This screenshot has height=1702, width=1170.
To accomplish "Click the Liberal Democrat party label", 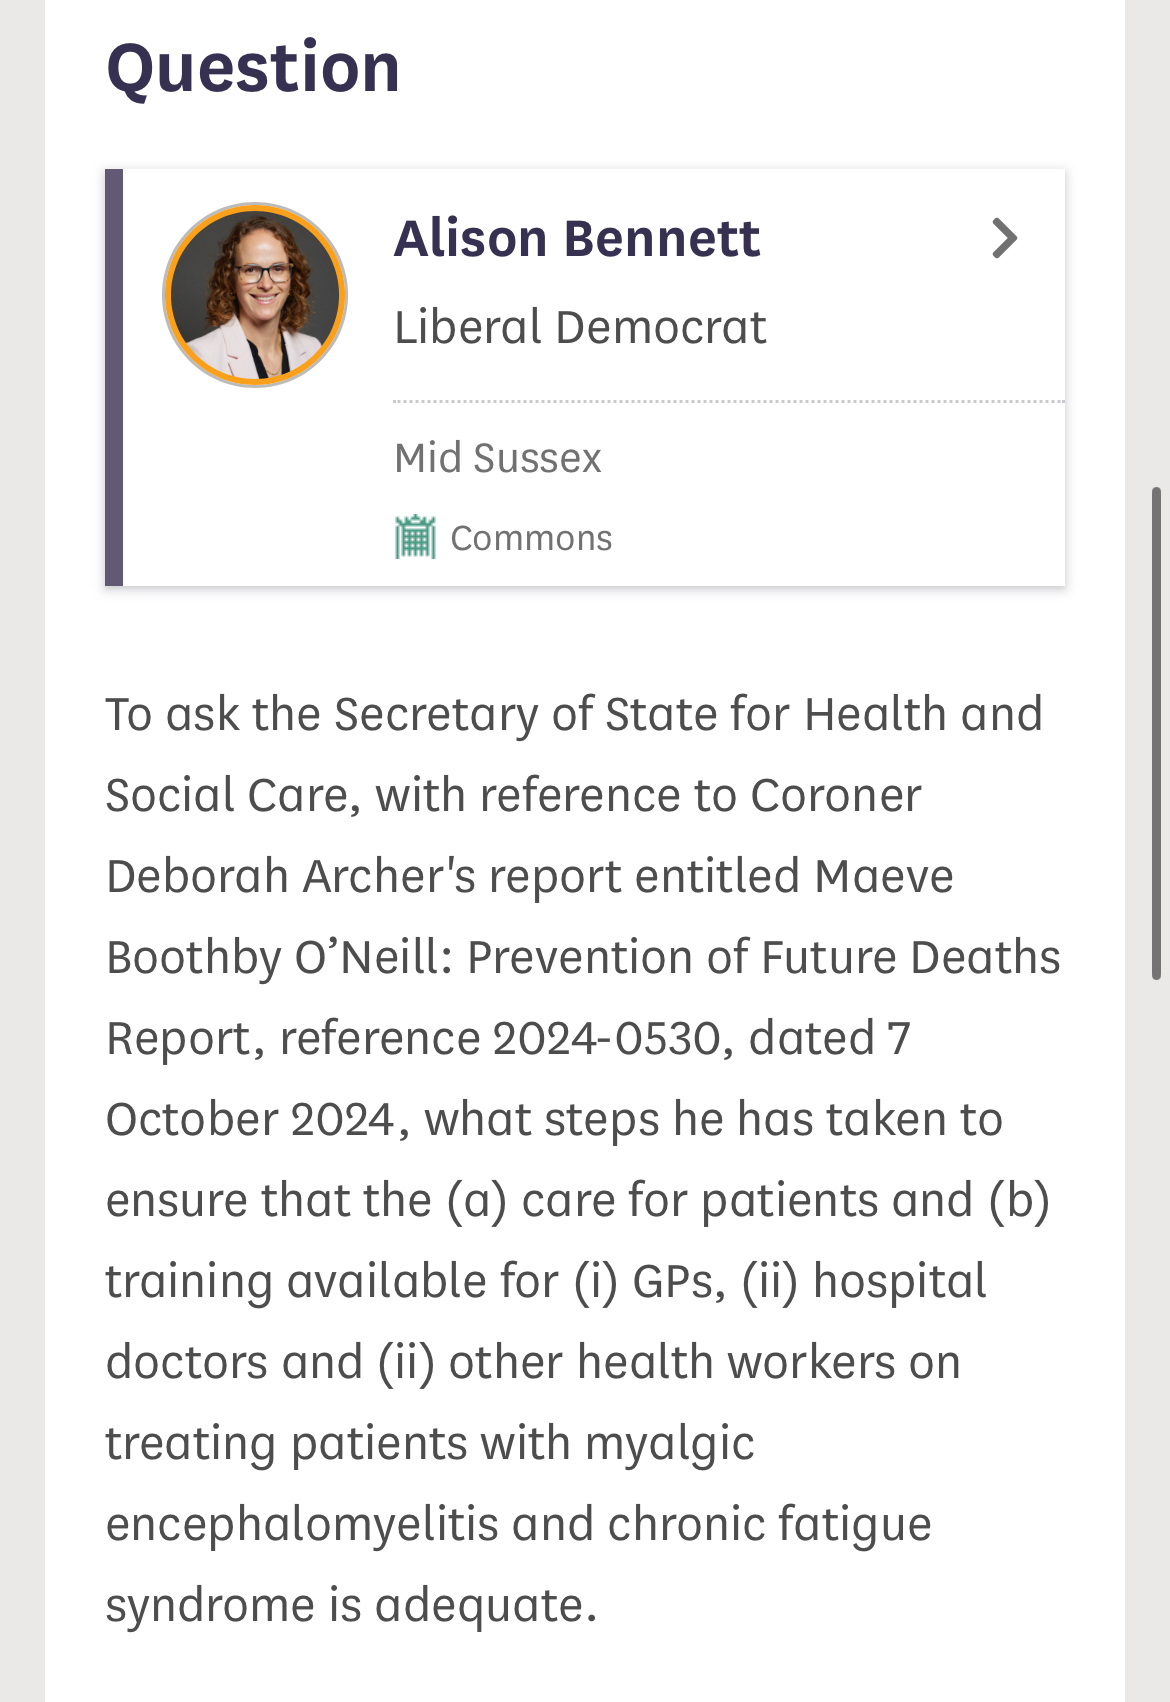I will coord(580,327).
